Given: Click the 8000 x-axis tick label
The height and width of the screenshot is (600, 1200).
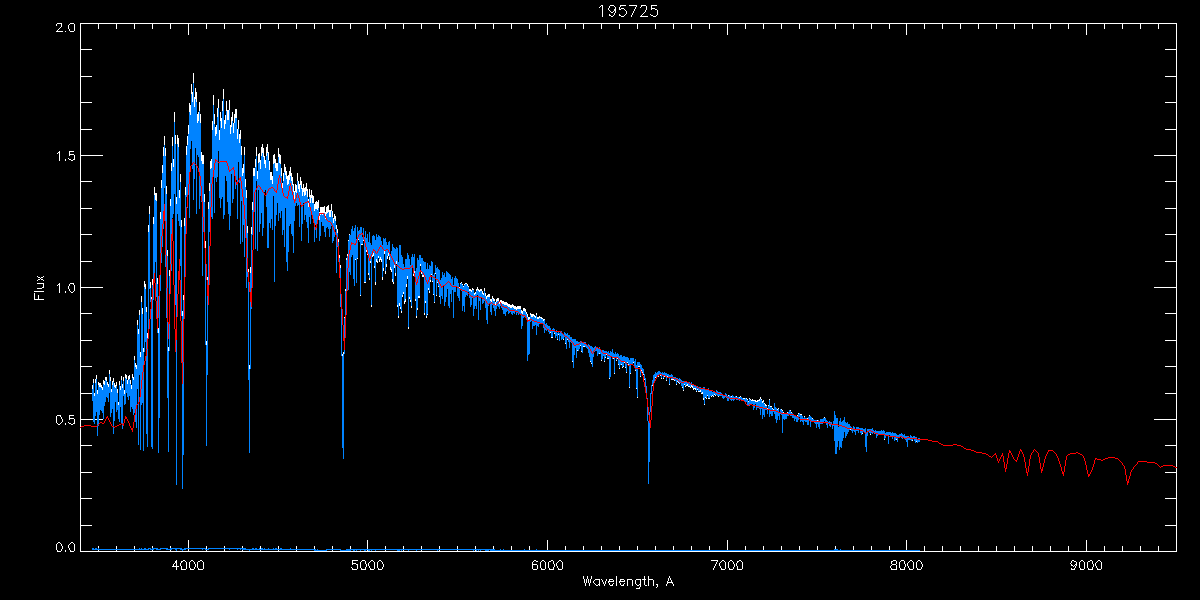Looking at the screenshot, I should pyautogui.click(x=906, y=565).
